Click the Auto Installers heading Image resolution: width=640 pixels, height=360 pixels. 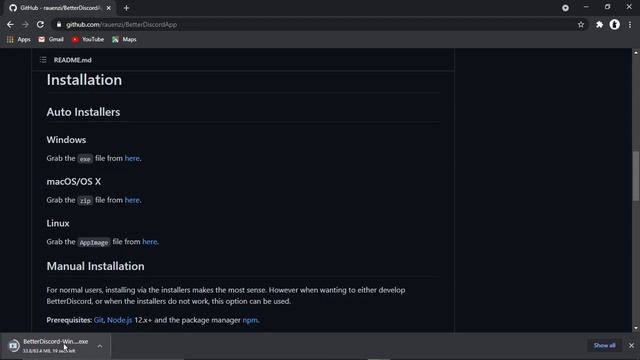point(83,112)
